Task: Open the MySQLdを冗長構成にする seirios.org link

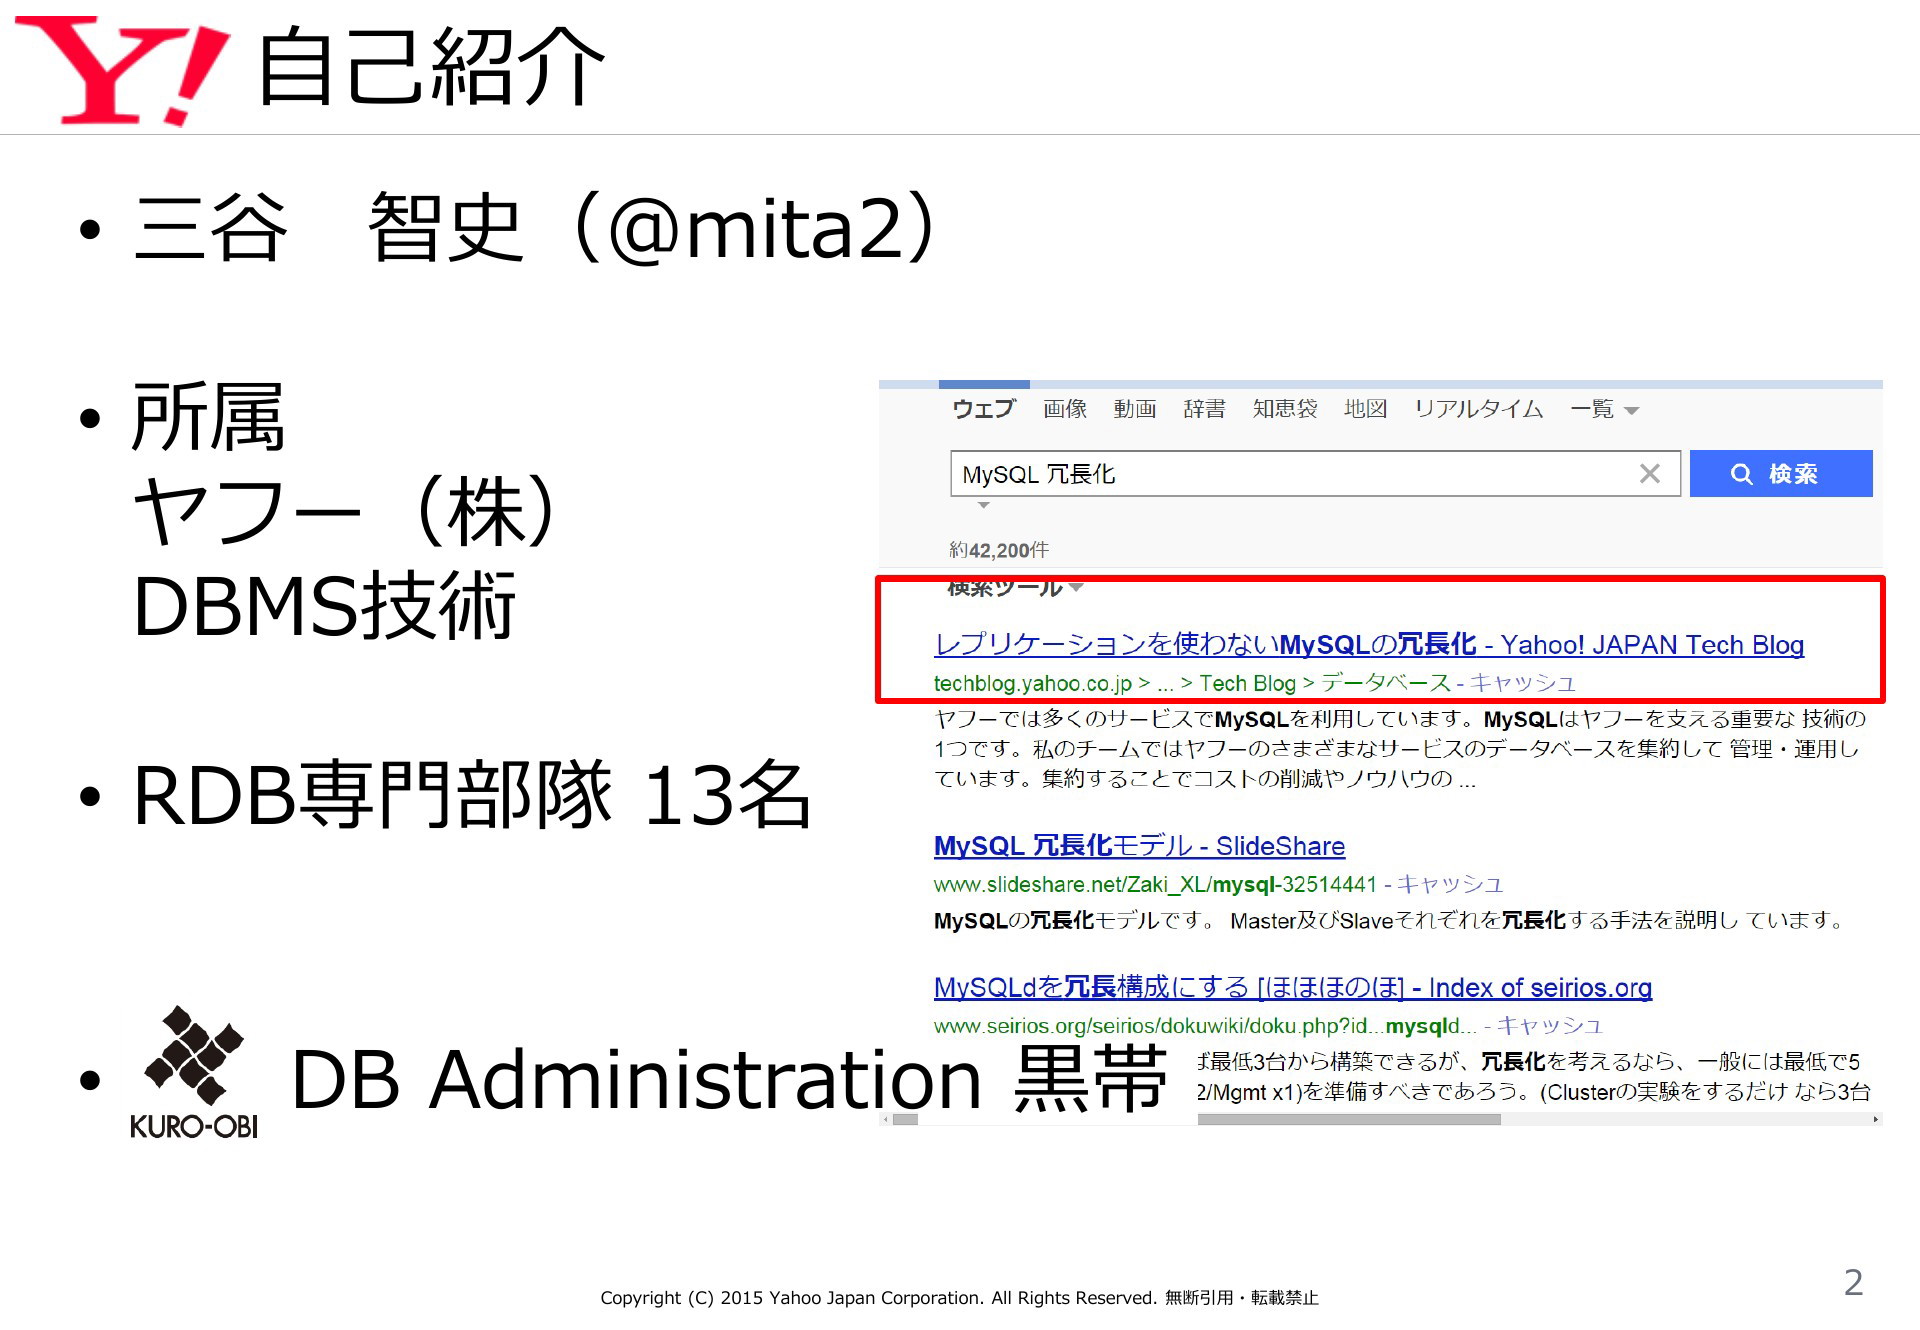Action: point(1292,988)
